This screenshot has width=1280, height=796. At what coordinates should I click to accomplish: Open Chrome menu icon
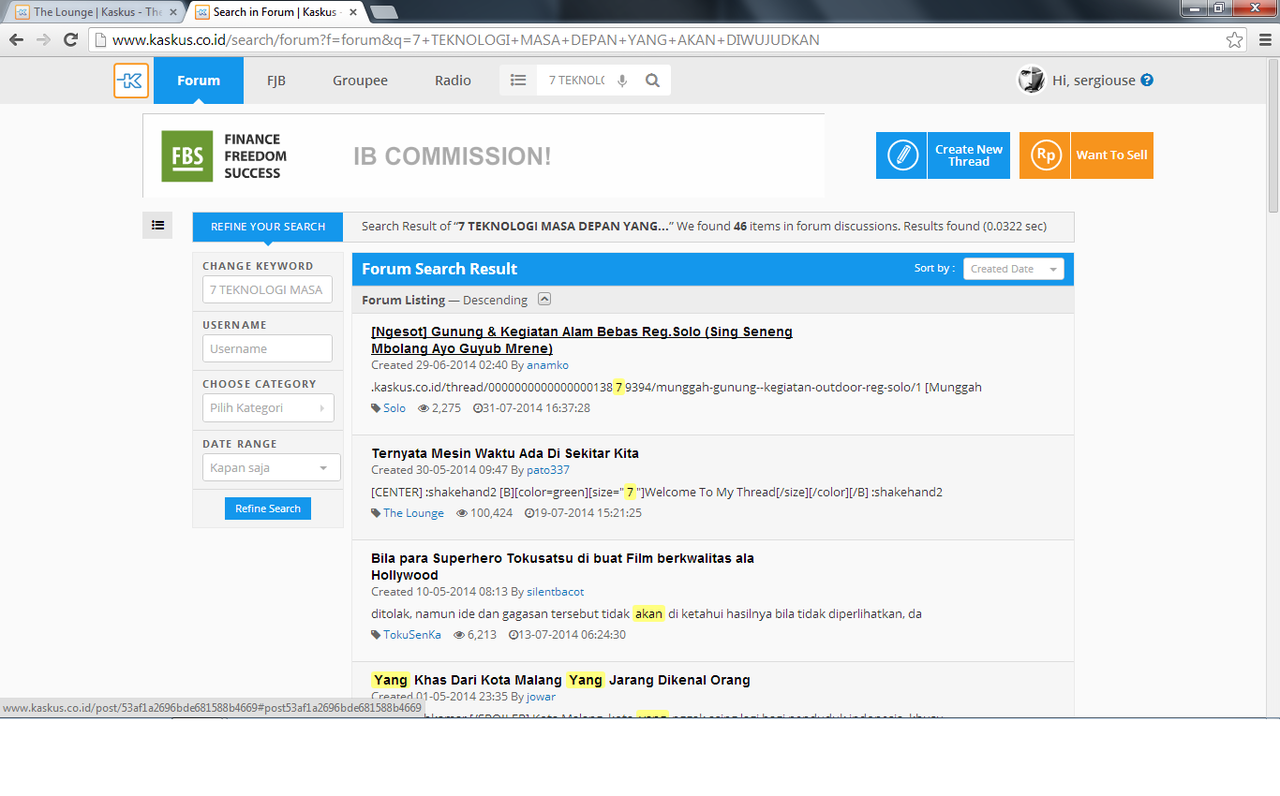point(1263,40)
